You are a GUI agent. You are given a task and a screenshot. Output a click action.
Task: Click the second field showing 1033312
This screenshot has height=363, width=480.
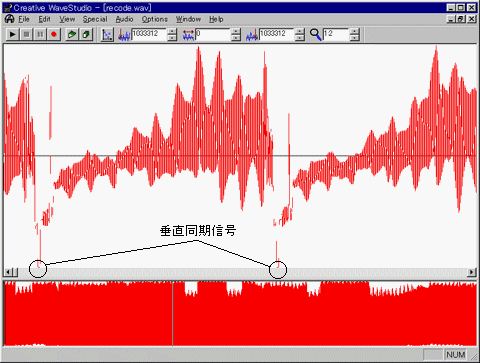[277, 34]
